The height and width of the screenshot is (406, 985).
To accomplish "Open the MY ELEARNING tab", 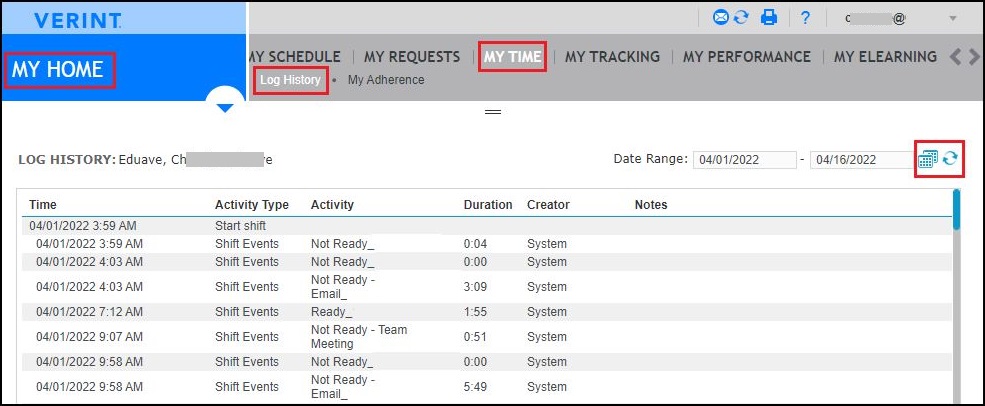I will pyautogui.click(x=885, y=57).
